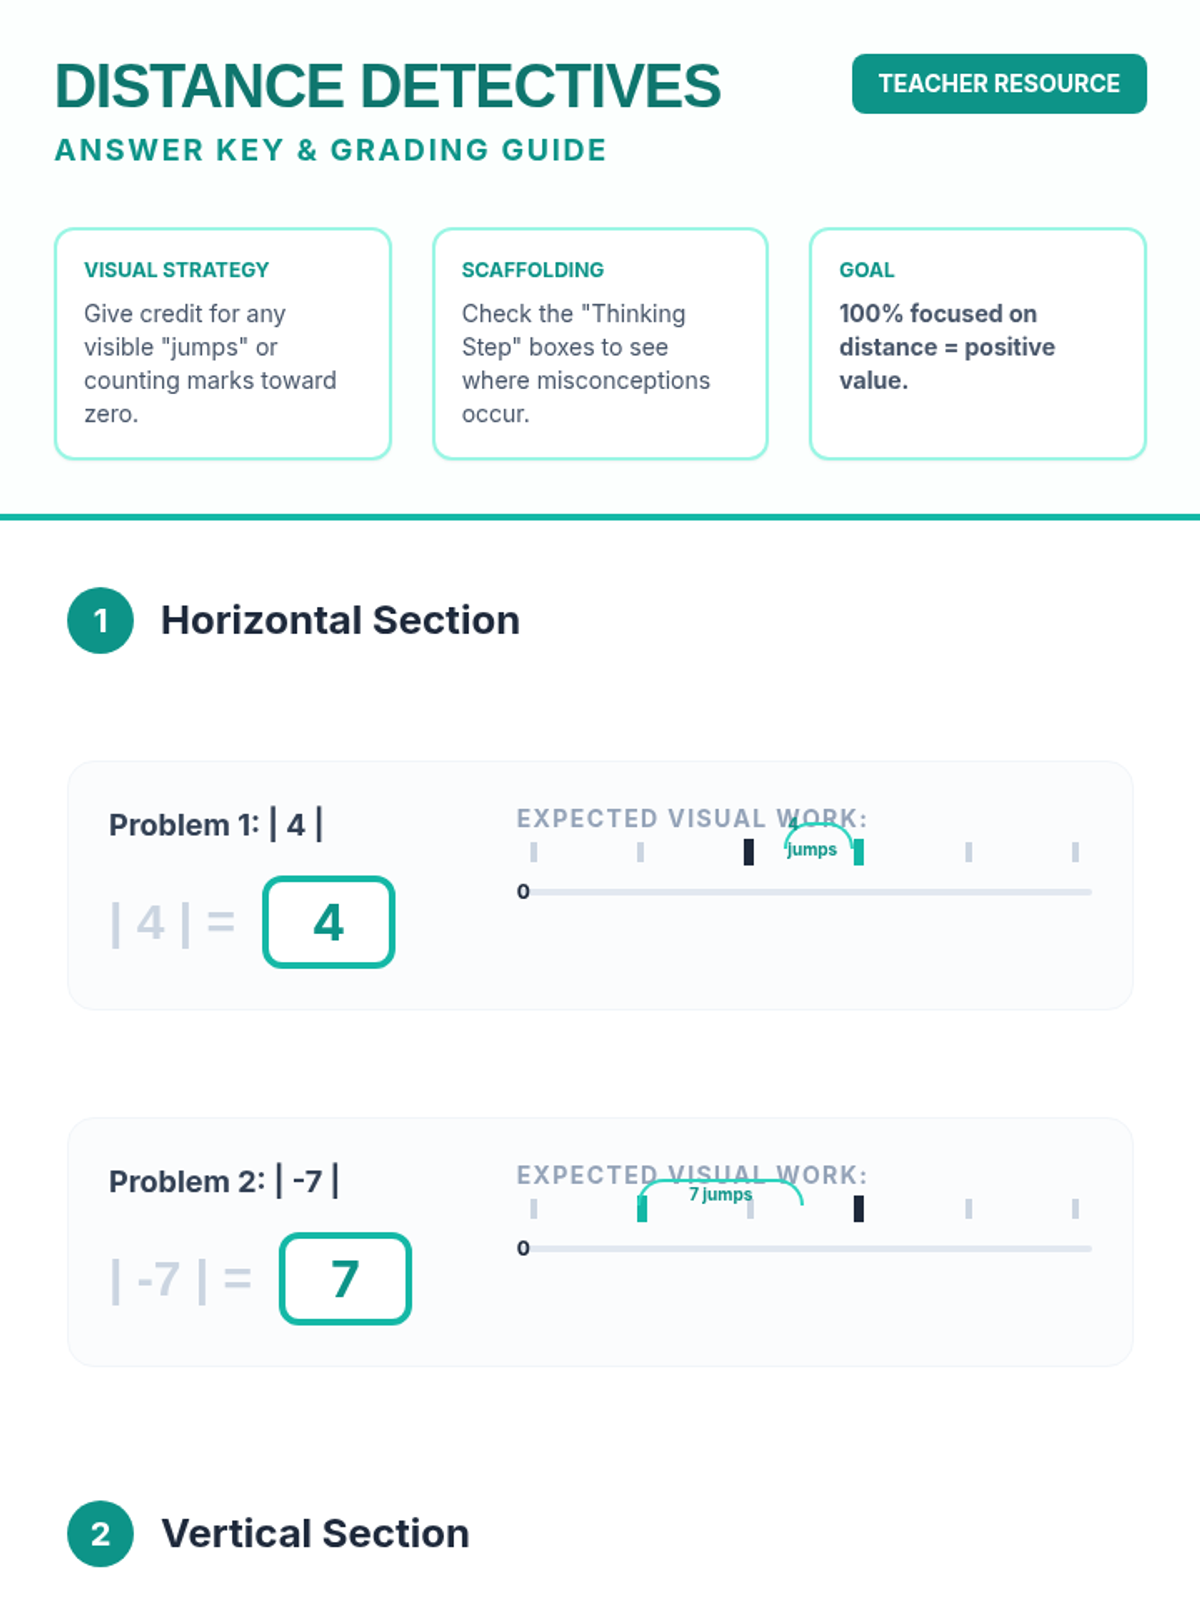Select the Goal info card

(977, 343)
